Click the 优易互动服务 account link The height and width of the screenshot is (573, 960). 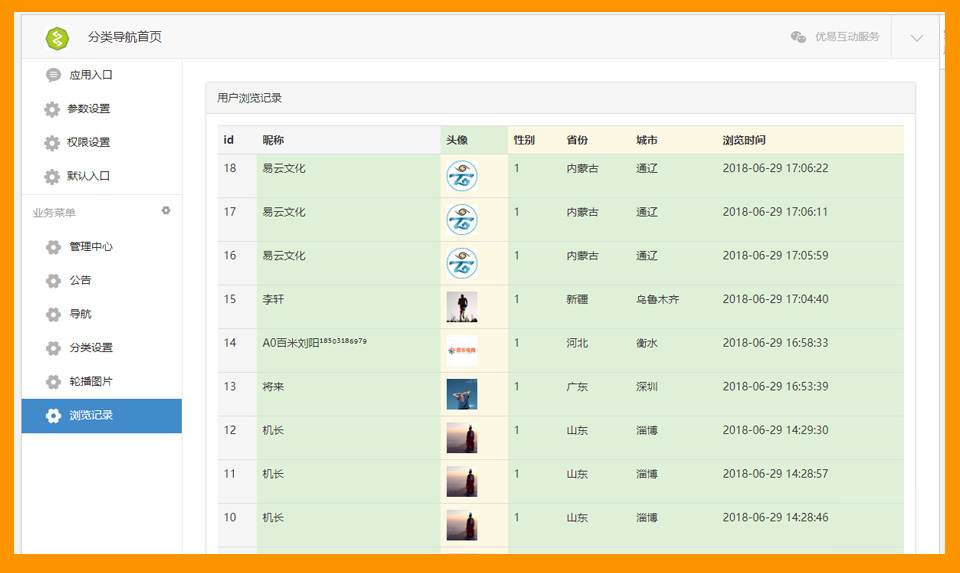point(847,37)
